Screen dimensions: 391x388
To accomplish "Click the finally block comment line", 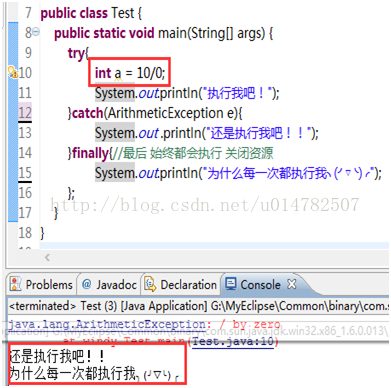I will pyautogui.click(x=170, y=153).
